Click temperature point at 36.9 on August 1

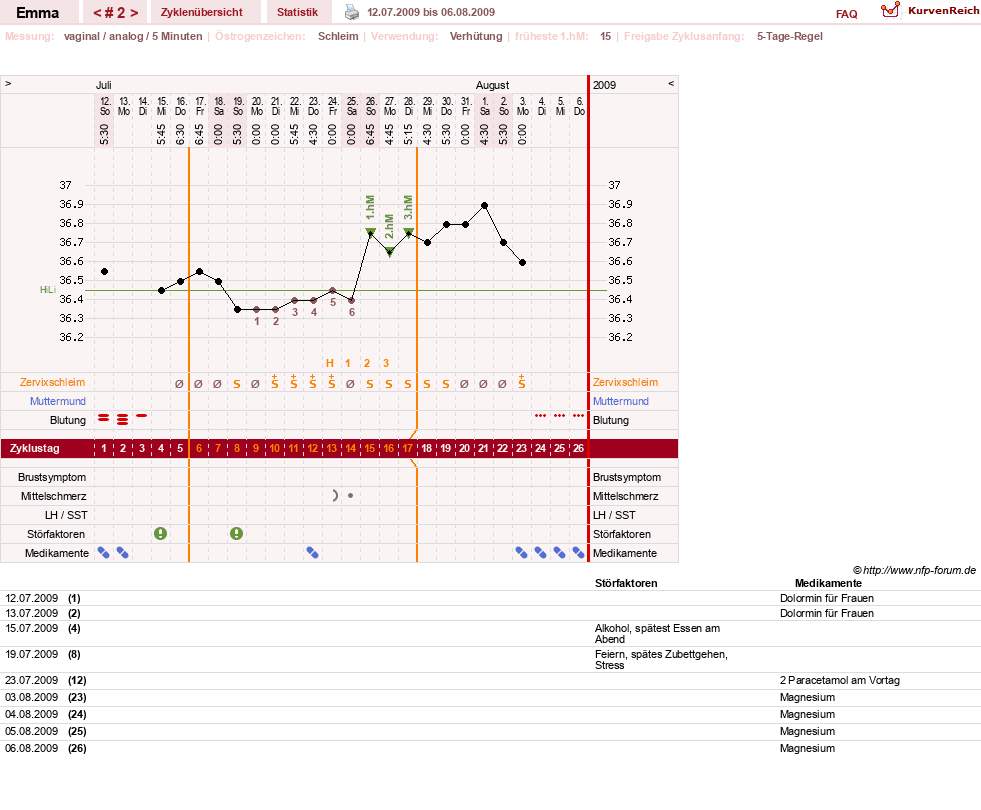point(484,205)
